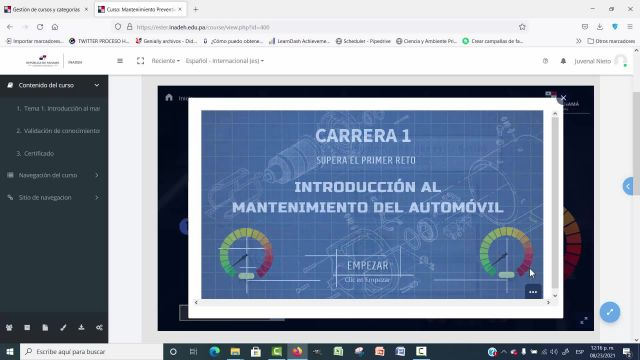Click the popup vertical scrollbar
Screen dimensions: 640x360
pyautogui.click(x=555, y=202)
